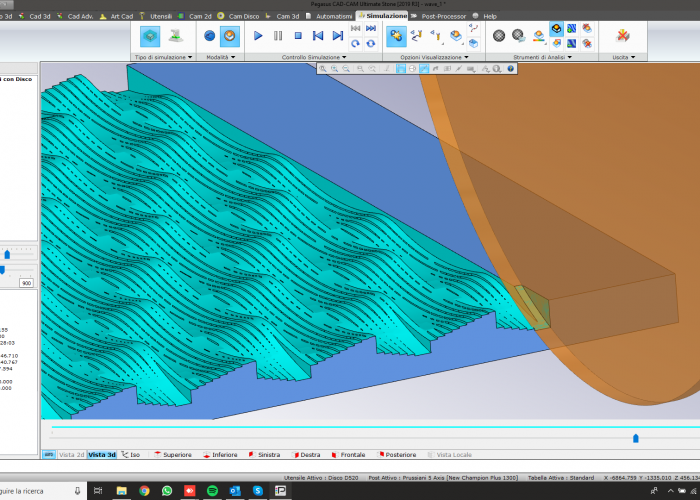This screenshot has width=700, height=500.
Task: Stop the simulation playback
Action: [x=298, y=36]
